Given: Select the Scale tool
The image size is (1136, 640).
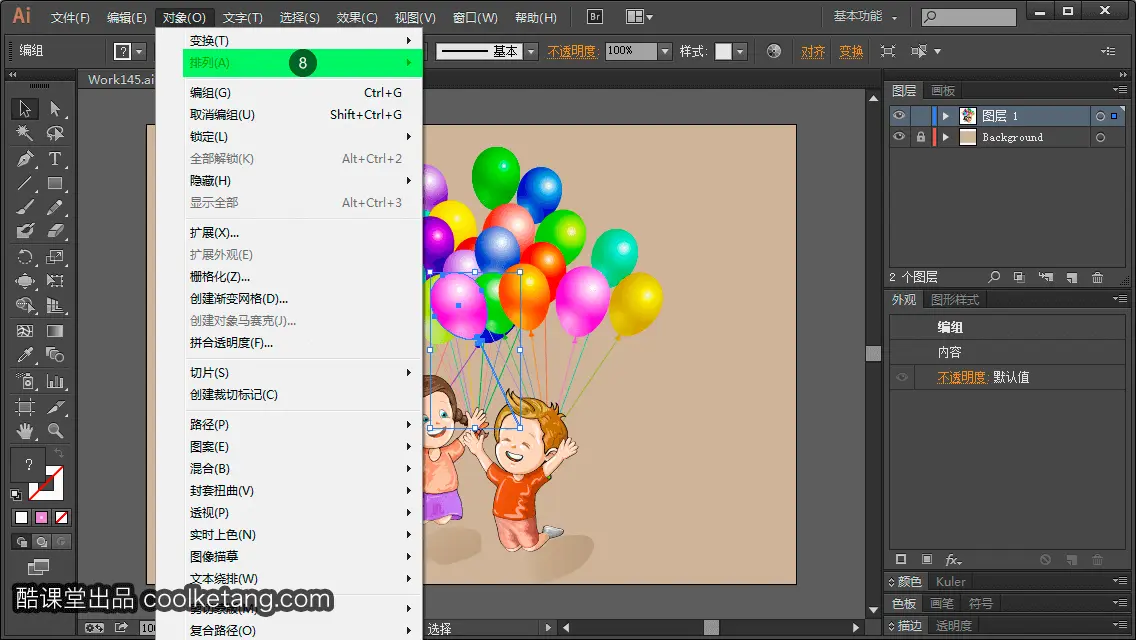Looking at the screenshot, I should click(55, 257).
